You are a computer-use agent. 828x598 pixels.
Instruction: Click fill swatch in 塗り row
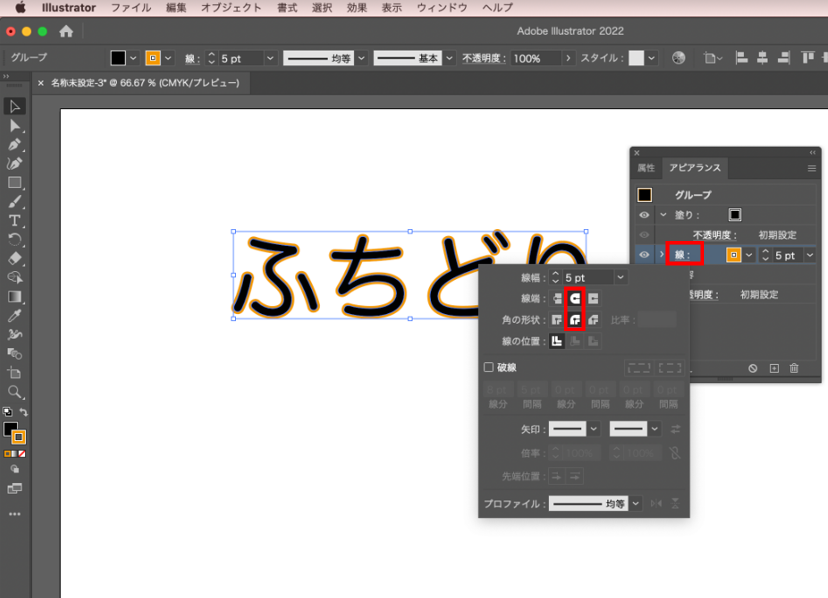tap(735, 214)
